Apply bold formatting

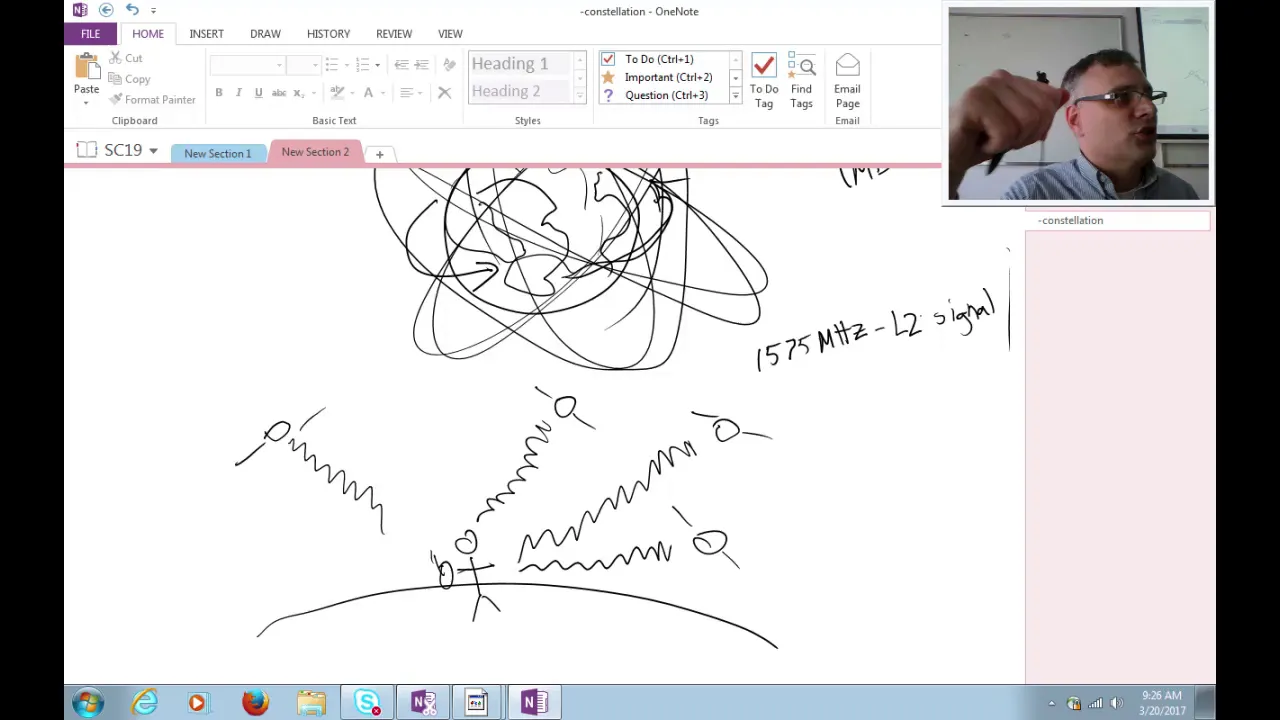(219, 93)
